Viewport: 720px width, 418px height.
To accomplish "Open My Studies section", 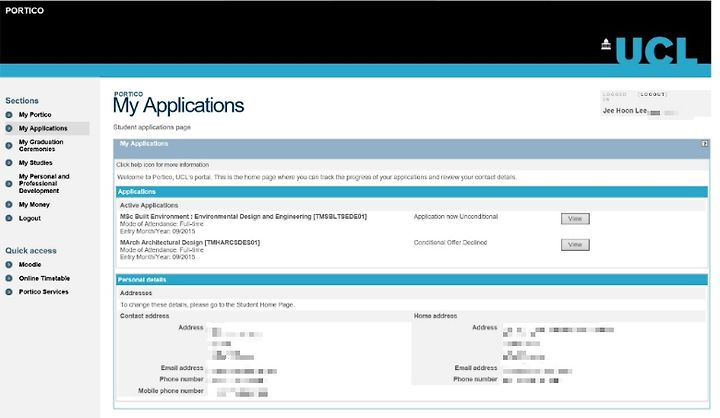I will pyautogui.click(x=35, y=163).
